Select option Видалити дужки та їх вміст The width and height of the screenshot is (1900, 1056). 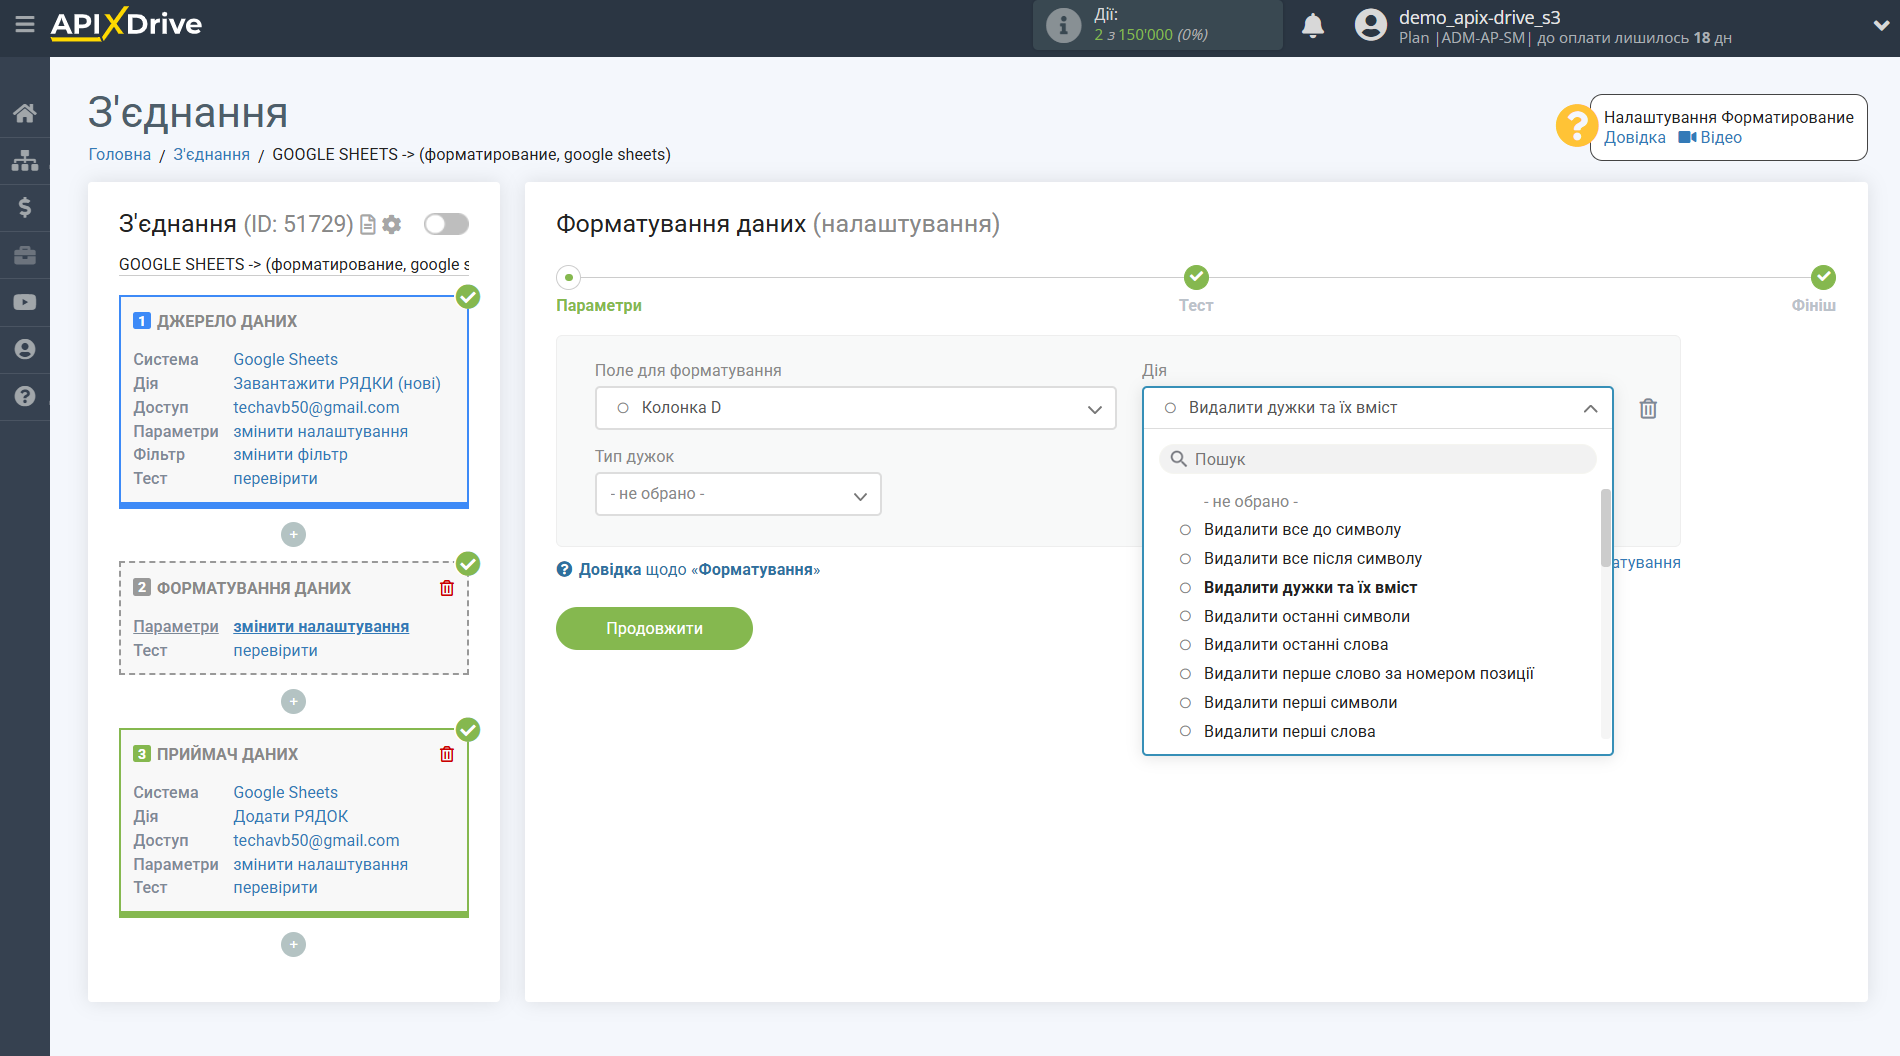point(1310,588)
